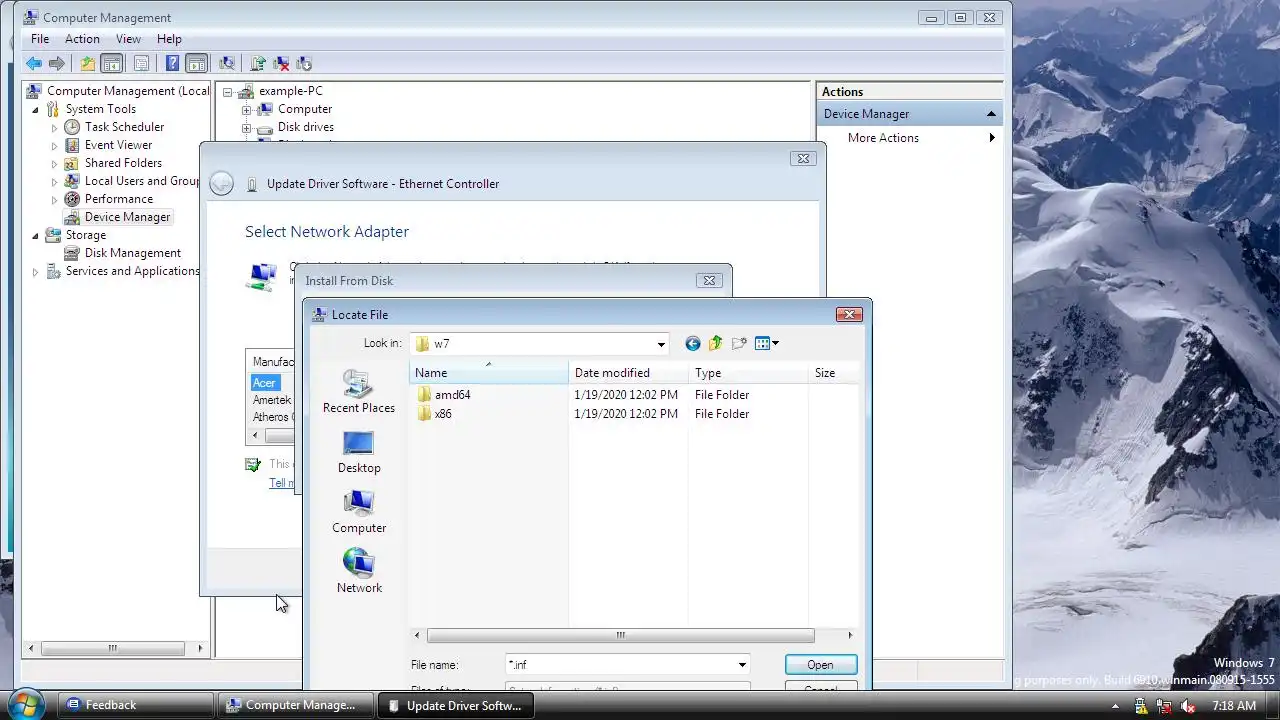Viewport: 1280px width, 720px height.
Task: Open View Menu icon in Locate File
Action: tap(767, 343)
